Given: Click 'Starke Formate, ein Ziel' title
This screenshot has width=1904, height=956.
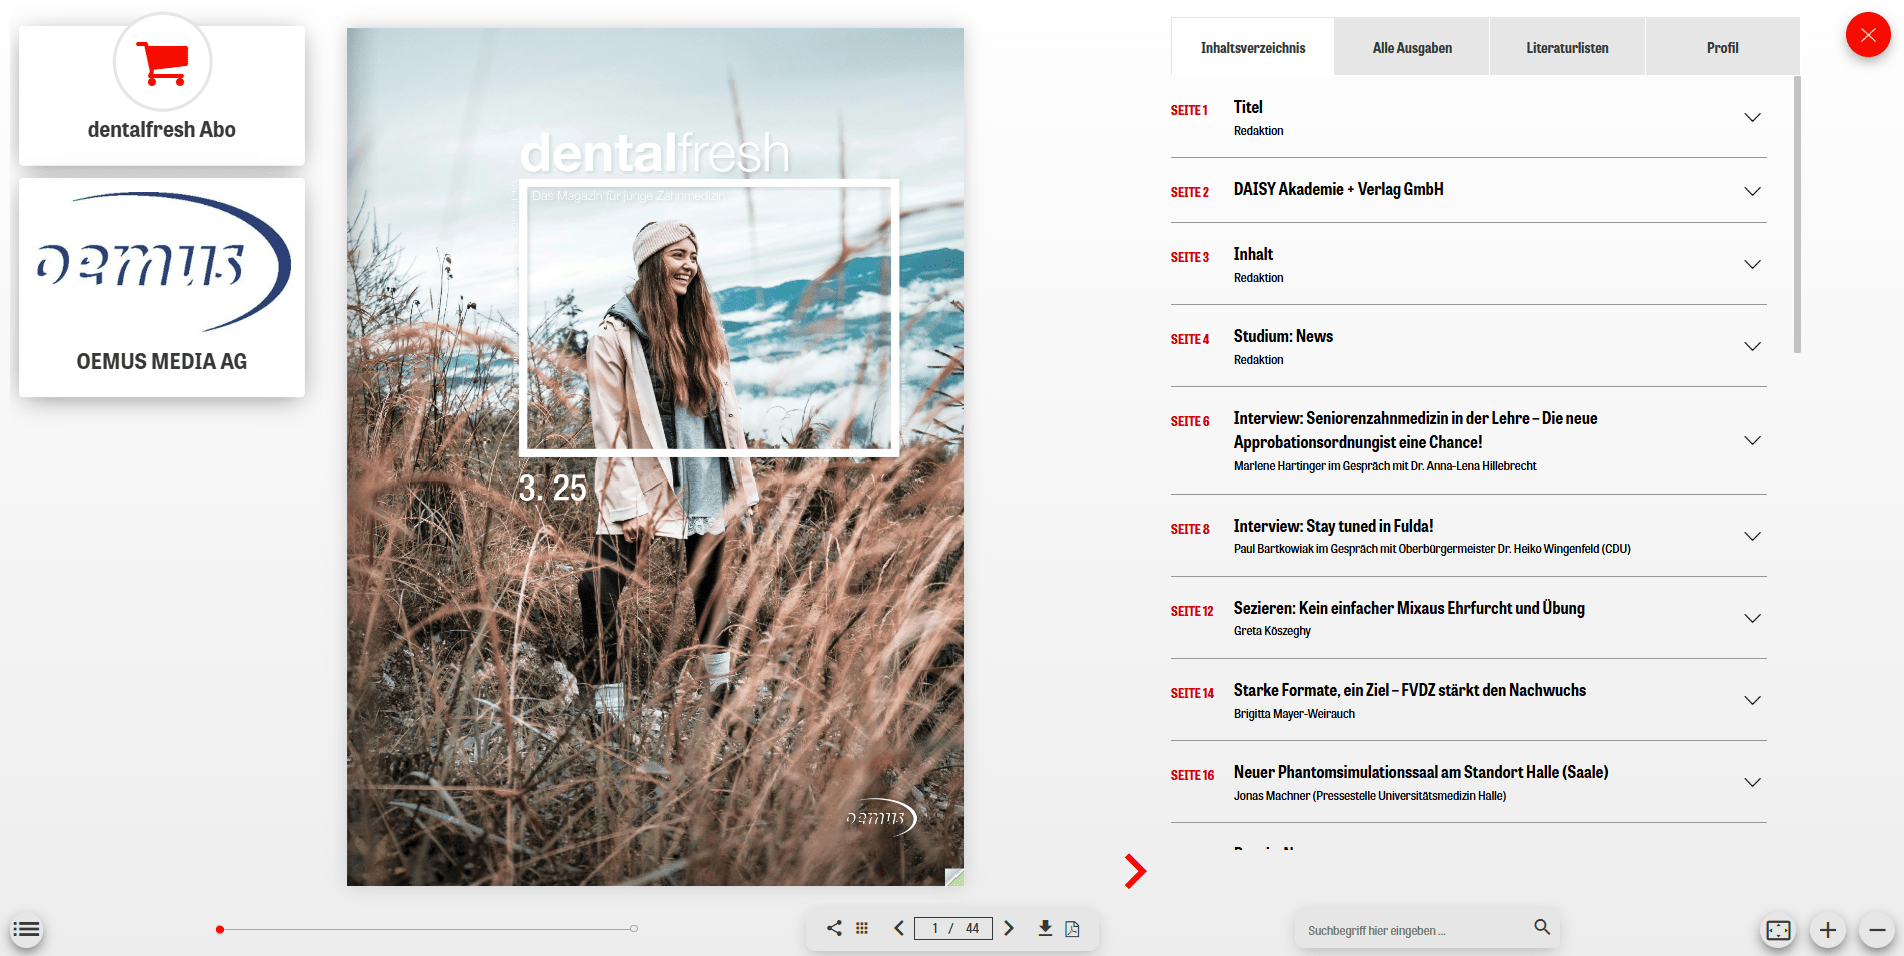Looking at the screenshot, I should click(x=1409, y=690).
